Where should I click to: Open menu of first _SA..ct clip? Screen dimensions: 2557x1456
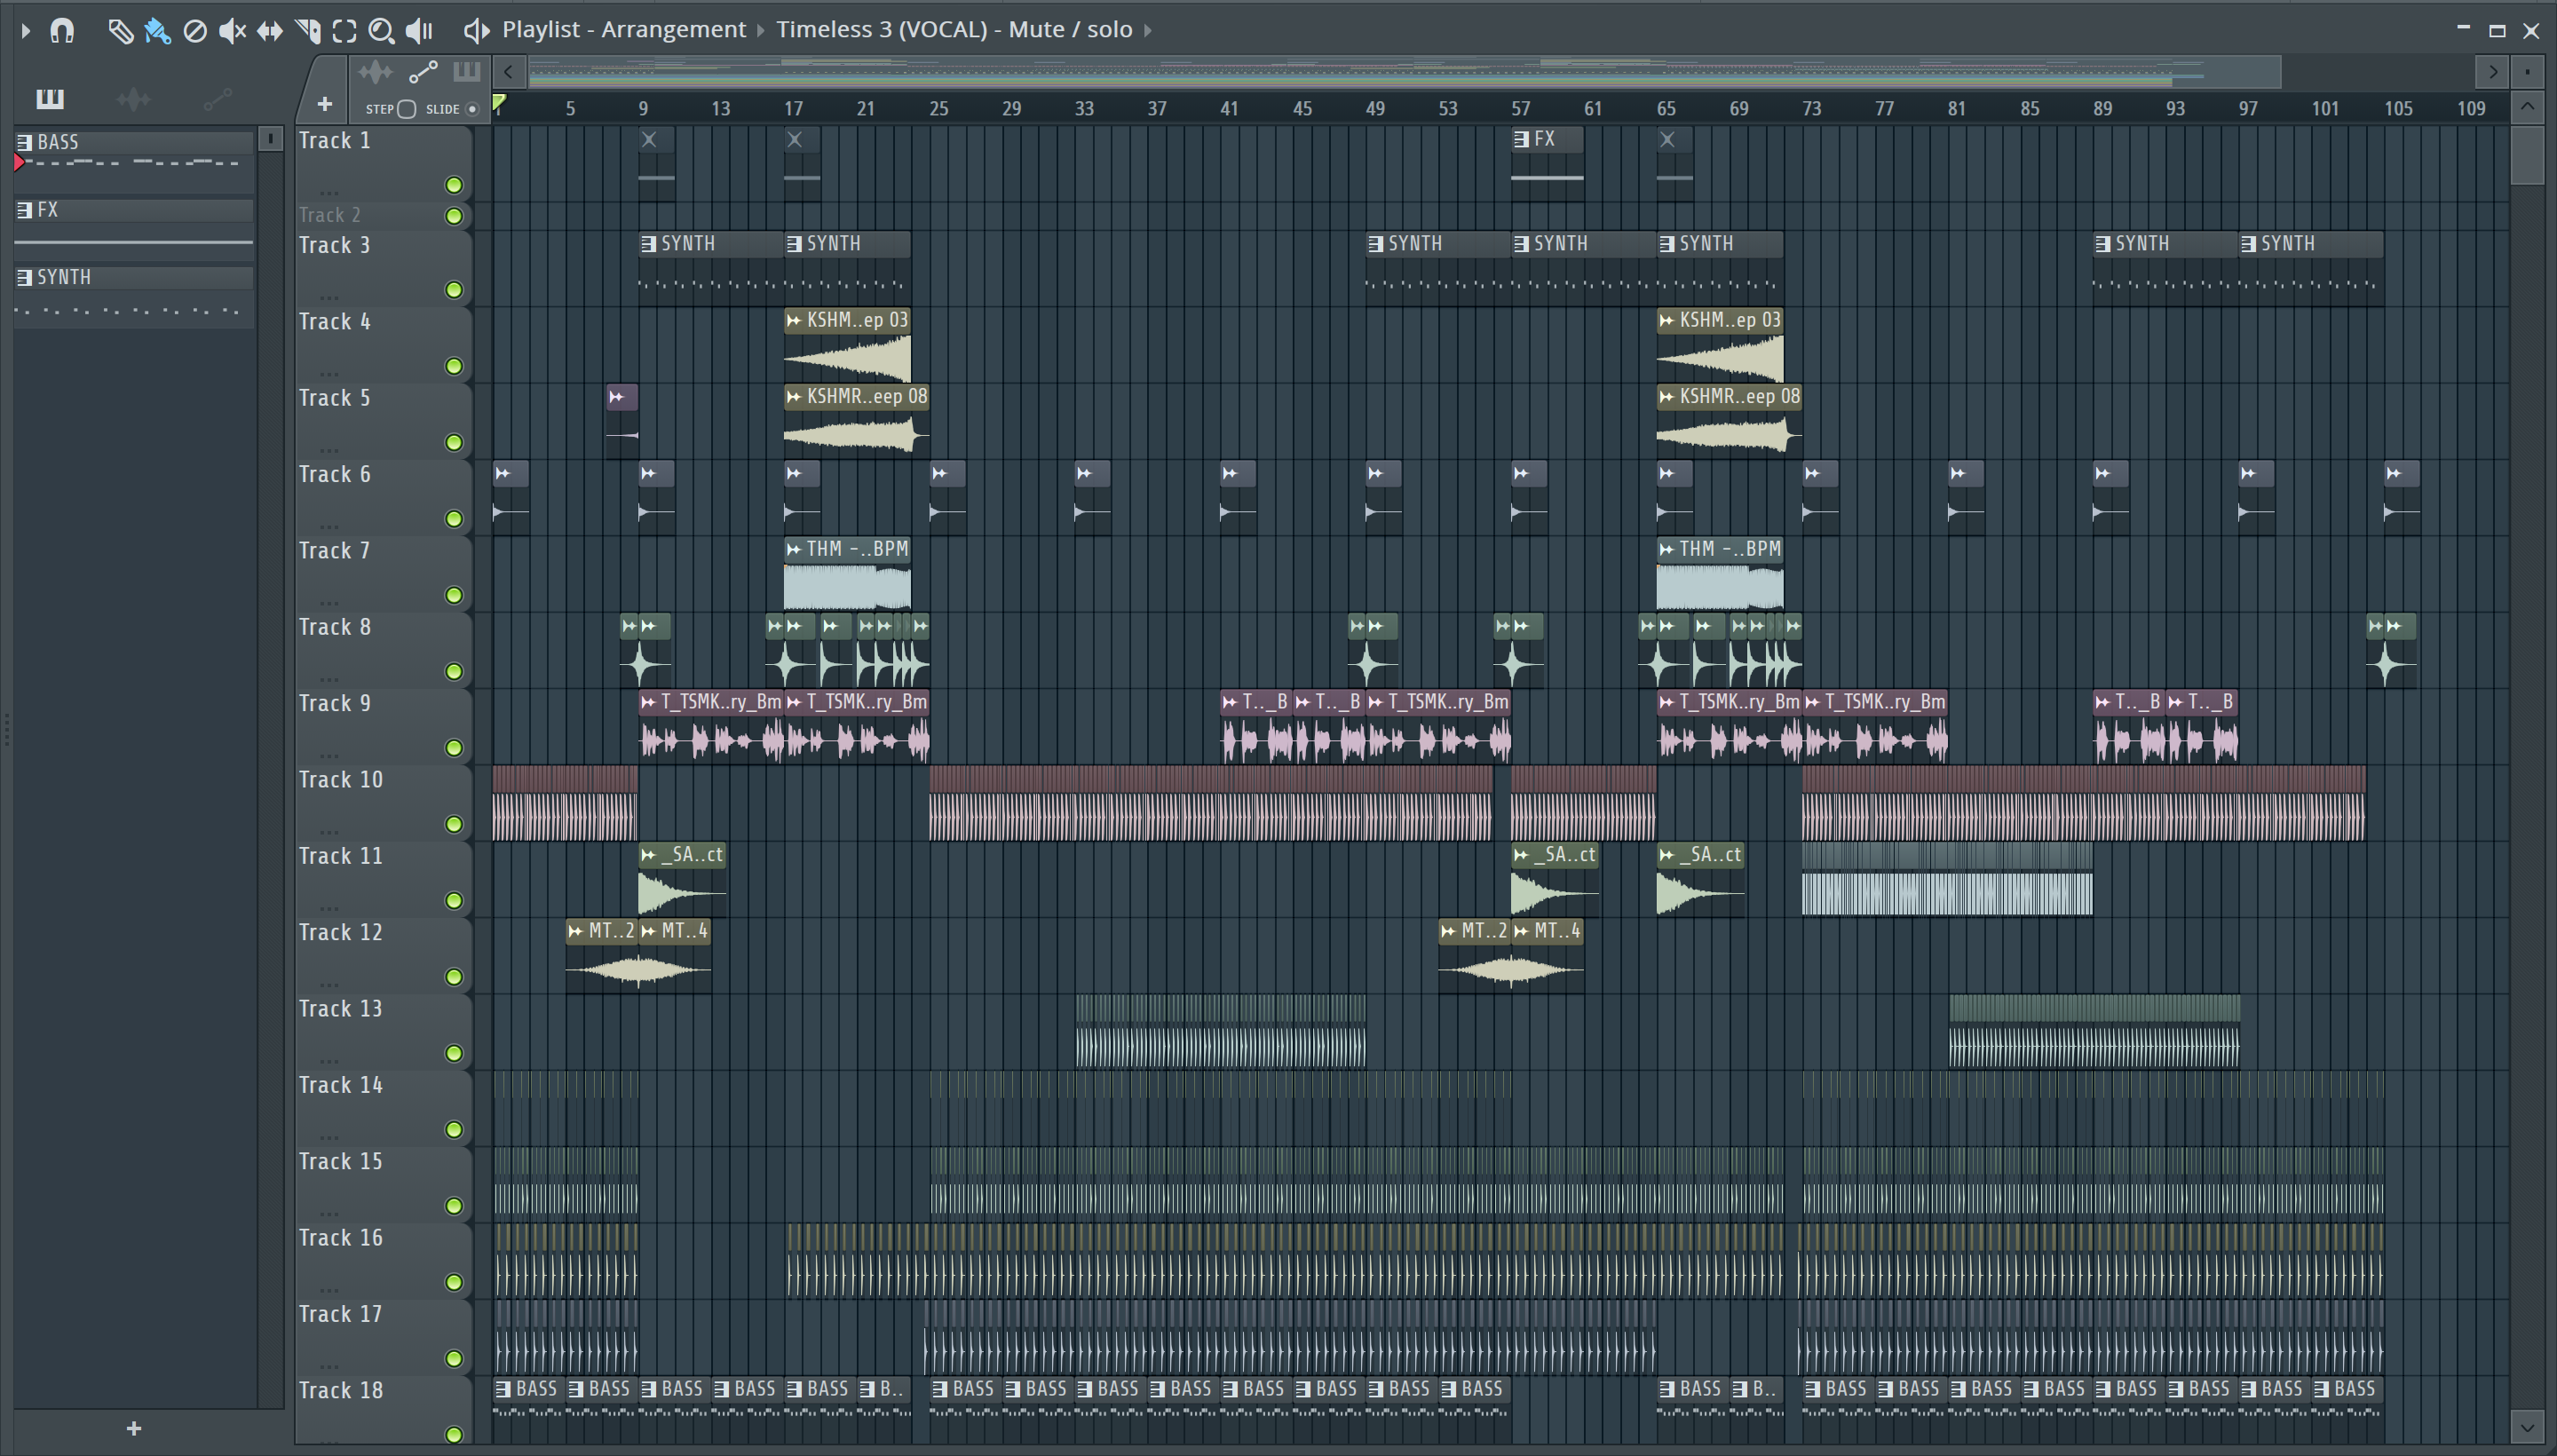point(649,855)
